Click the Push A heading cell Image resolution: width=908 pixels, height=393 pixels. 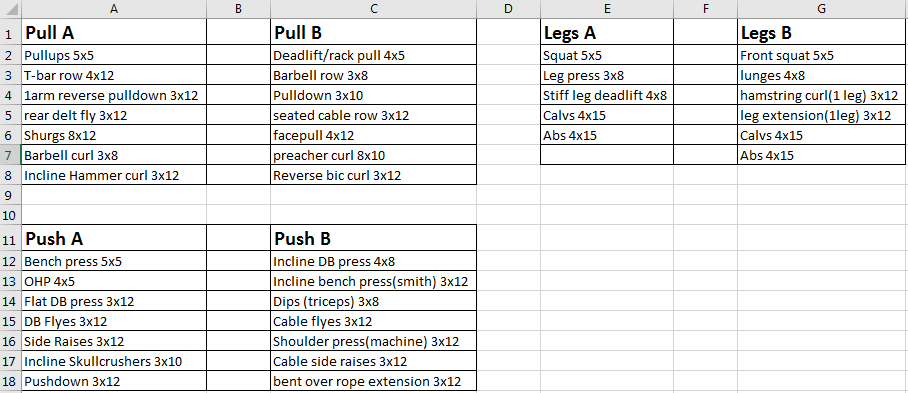point(114,238)
